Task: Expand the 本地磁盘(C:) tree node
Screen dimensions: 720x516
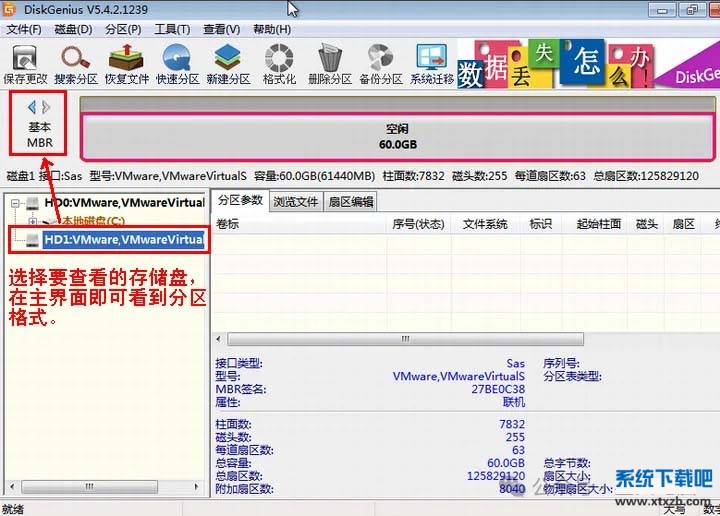Action: [33, 221]
